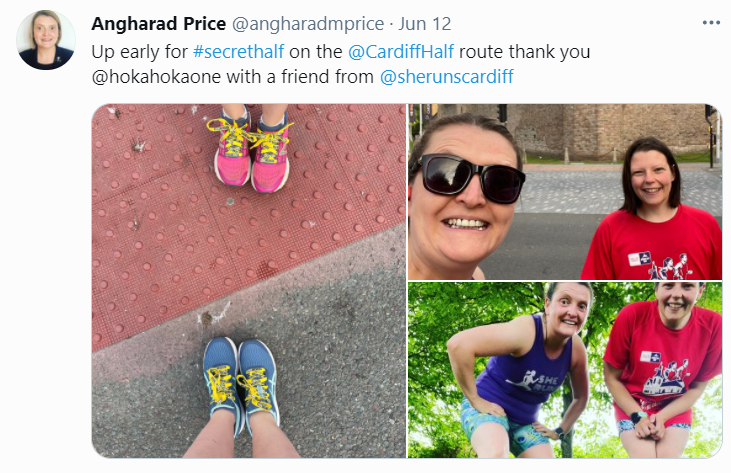
Task: Open the Jun 12 tweet timestamp
Action: pyautogui.click(x=425, y=24)
